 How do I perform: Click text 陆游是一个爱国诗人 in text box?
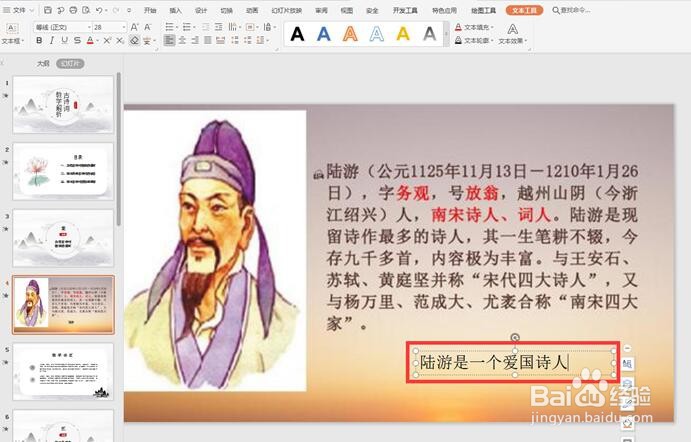click(x=493, y=362)
